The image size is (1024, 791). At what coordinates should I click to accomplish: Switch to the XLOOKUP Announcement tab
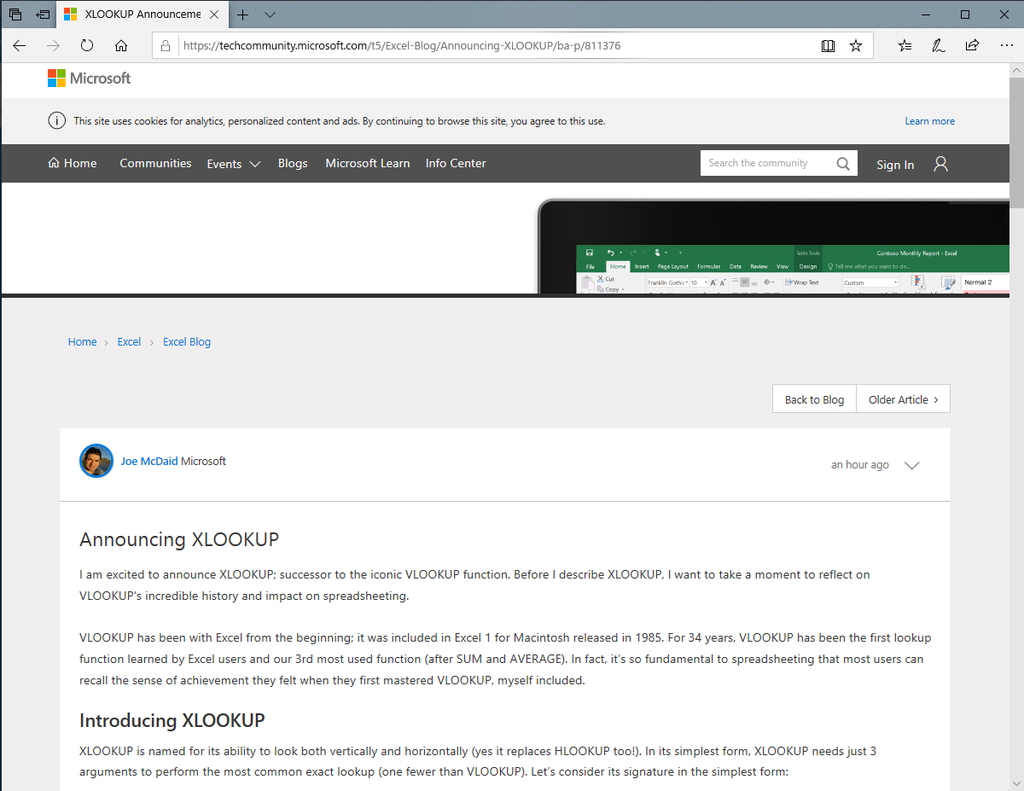point(140,14)
